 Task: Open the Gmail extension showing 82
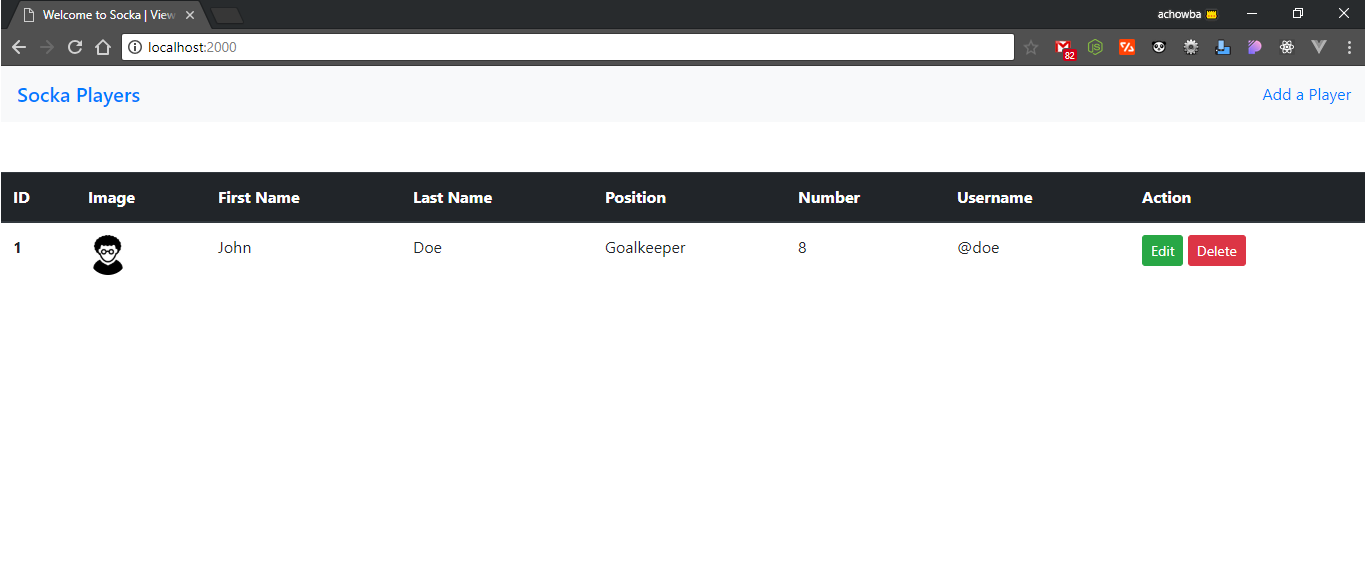(1064, 47)
